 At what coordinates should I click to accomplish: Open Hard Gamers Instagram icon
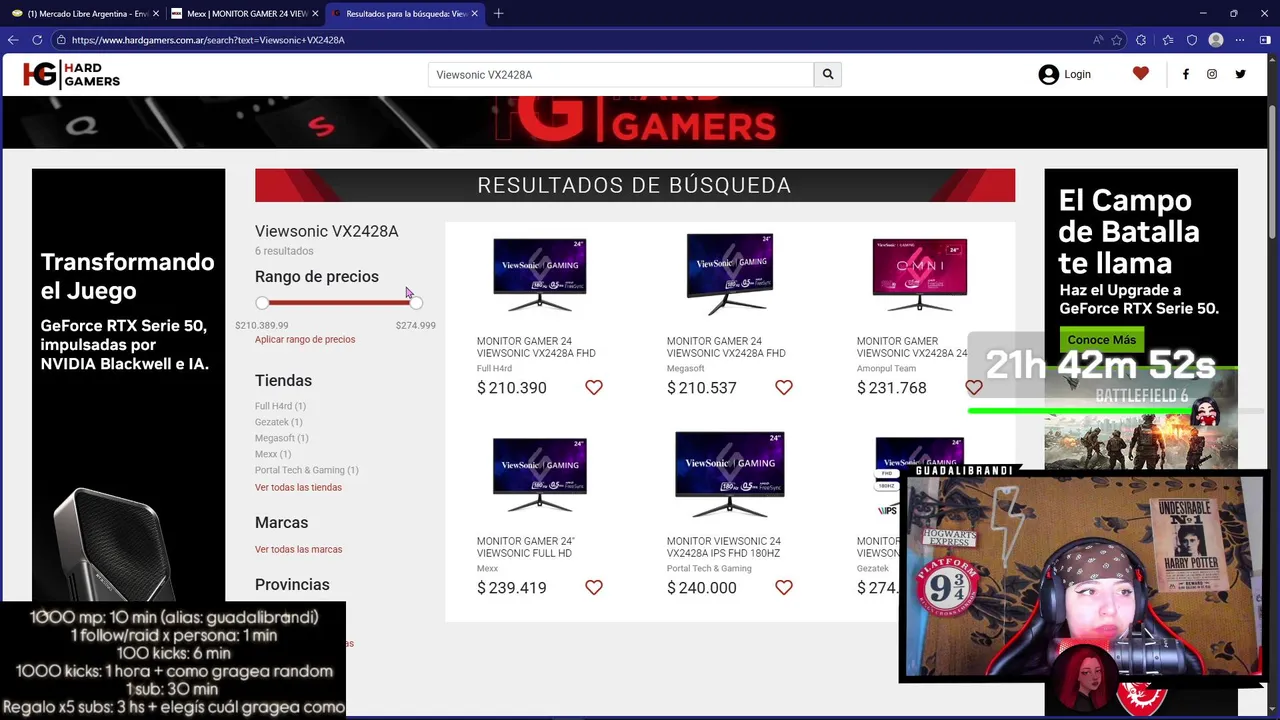(1212, 74)
